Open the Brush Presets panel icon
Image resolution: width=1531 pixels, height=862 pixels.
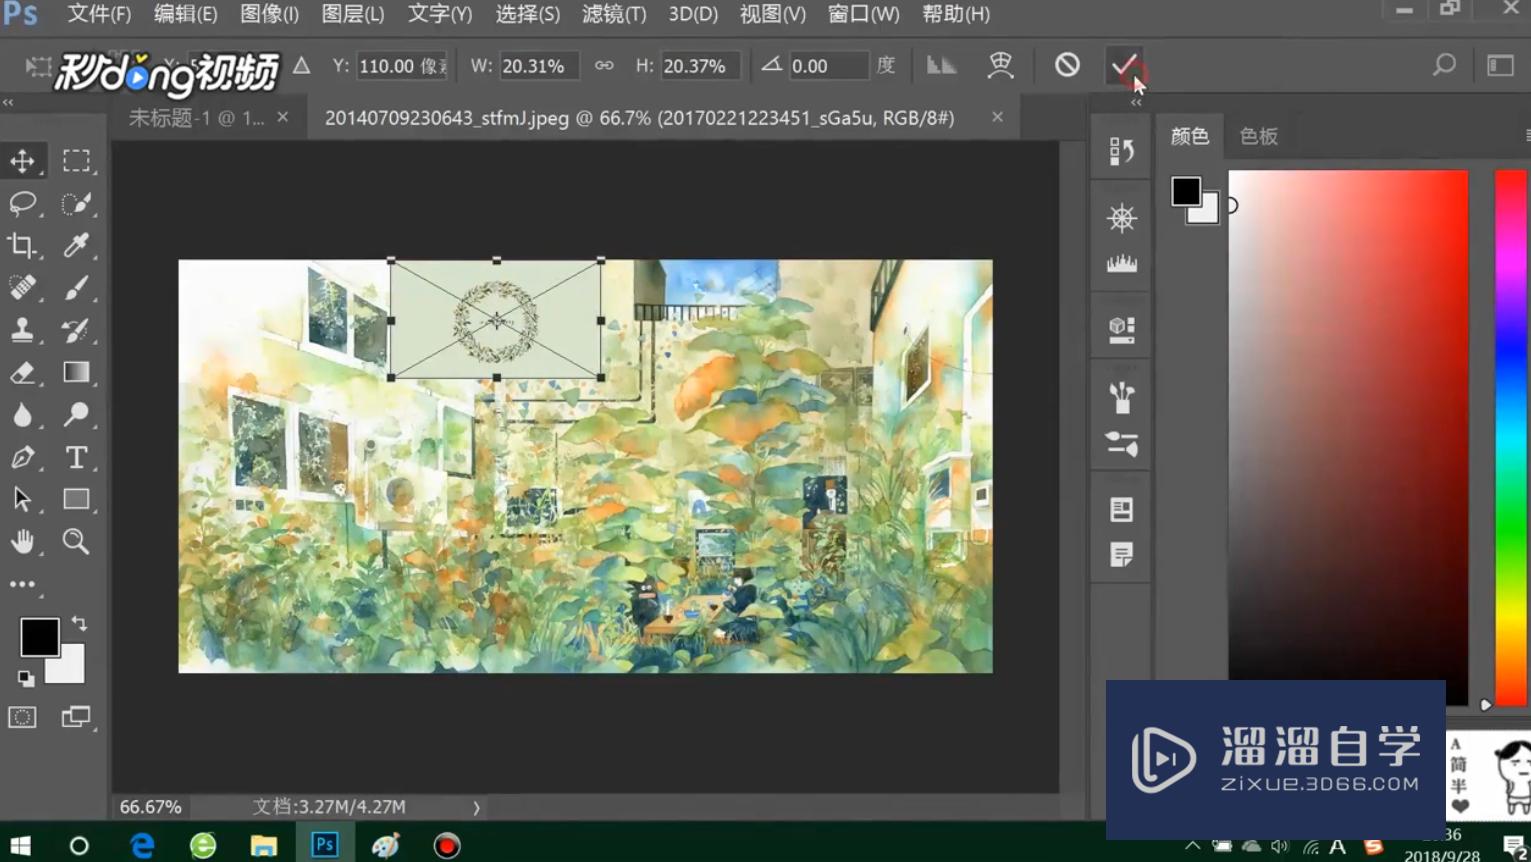1121,397
